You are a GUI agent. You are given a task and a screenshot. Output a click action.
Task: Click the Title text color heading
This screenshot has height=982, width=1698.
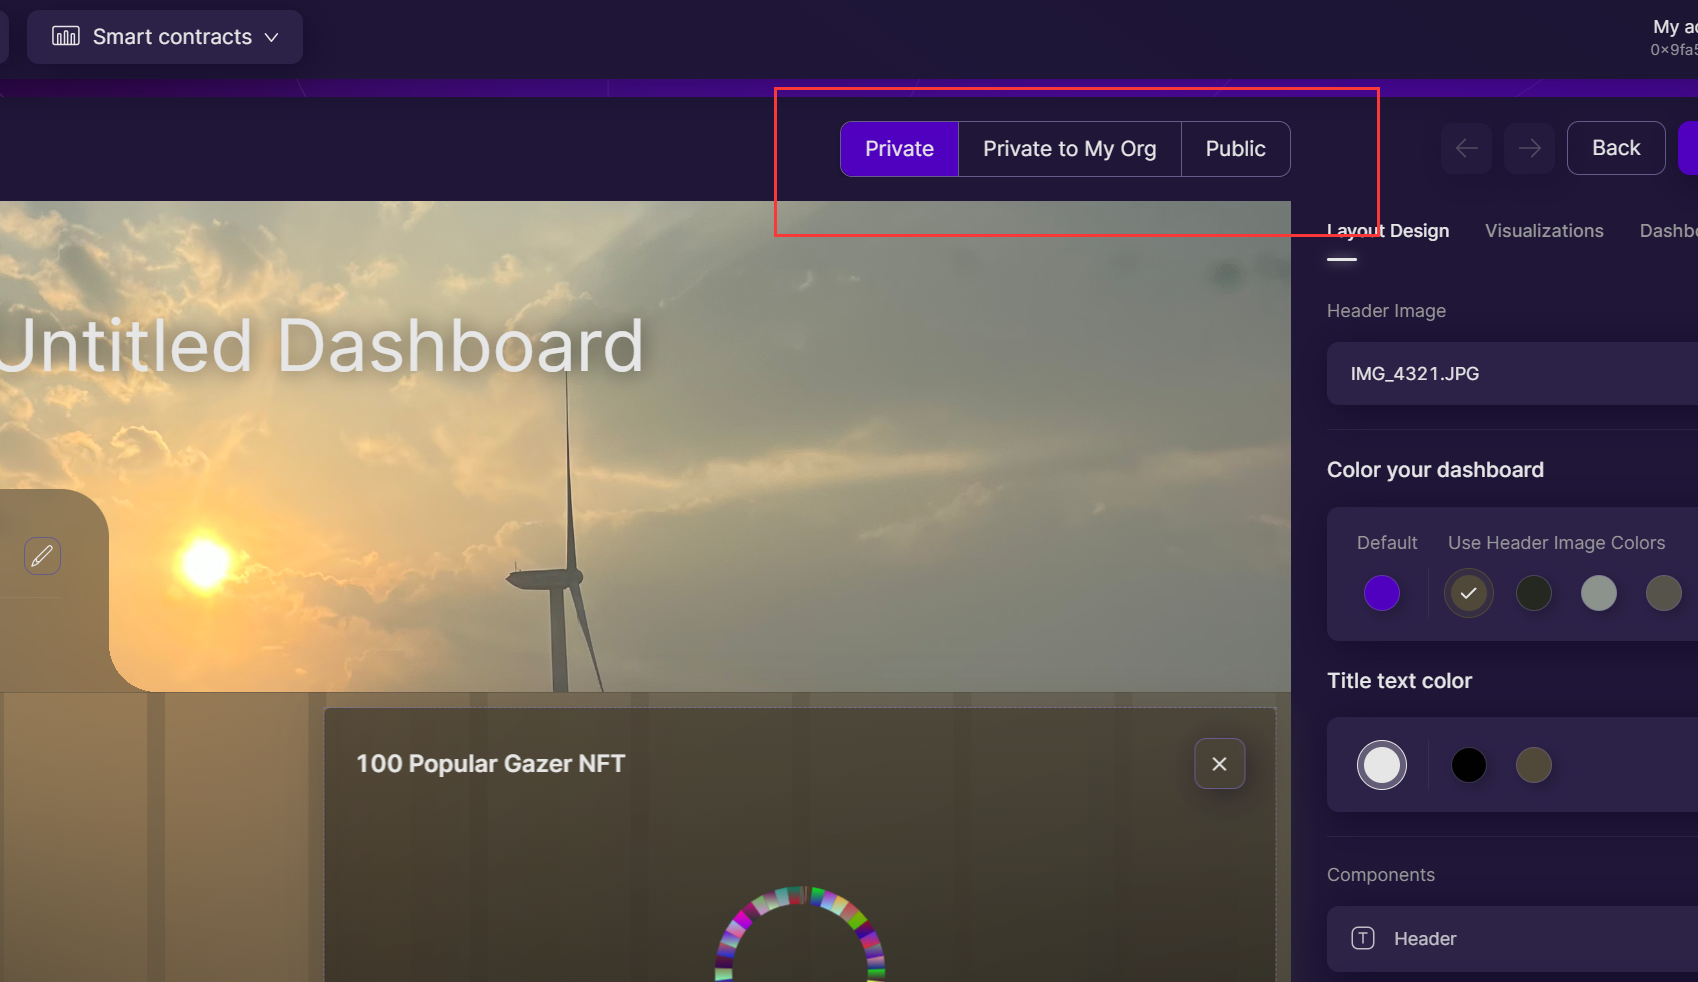(1399, 681)
